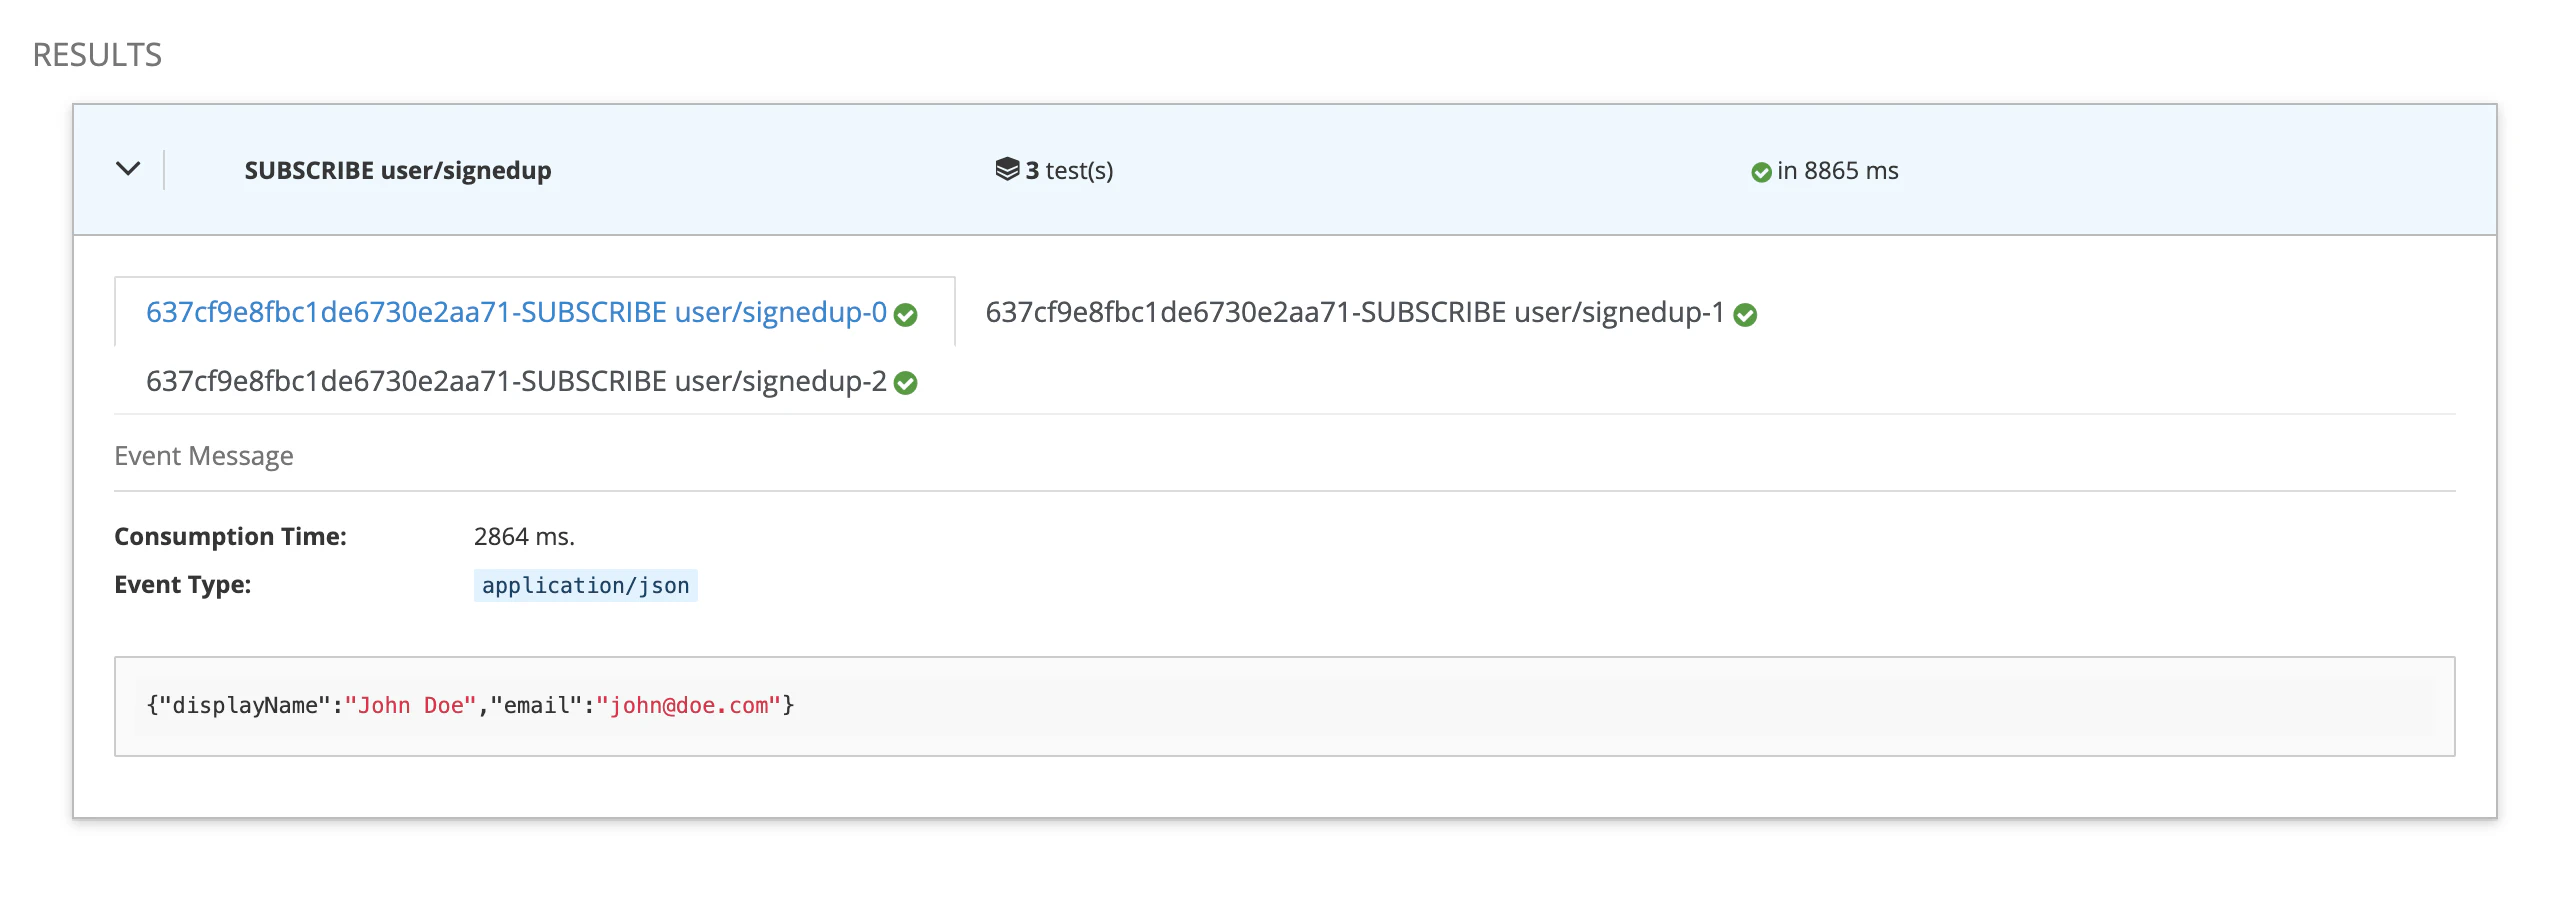Click the Event Message section heading
The width and height of the screenshot is (2556, 898).
point(204,456)
